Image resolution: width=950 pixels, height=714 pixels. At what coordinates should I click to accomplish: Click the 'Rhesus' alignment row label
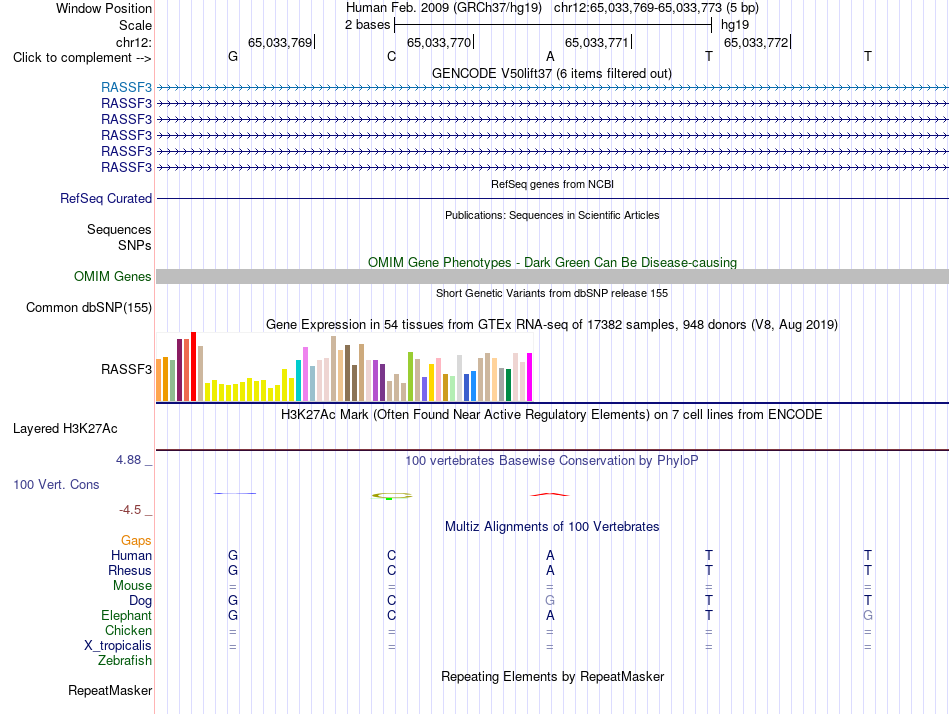pos(130,570)
